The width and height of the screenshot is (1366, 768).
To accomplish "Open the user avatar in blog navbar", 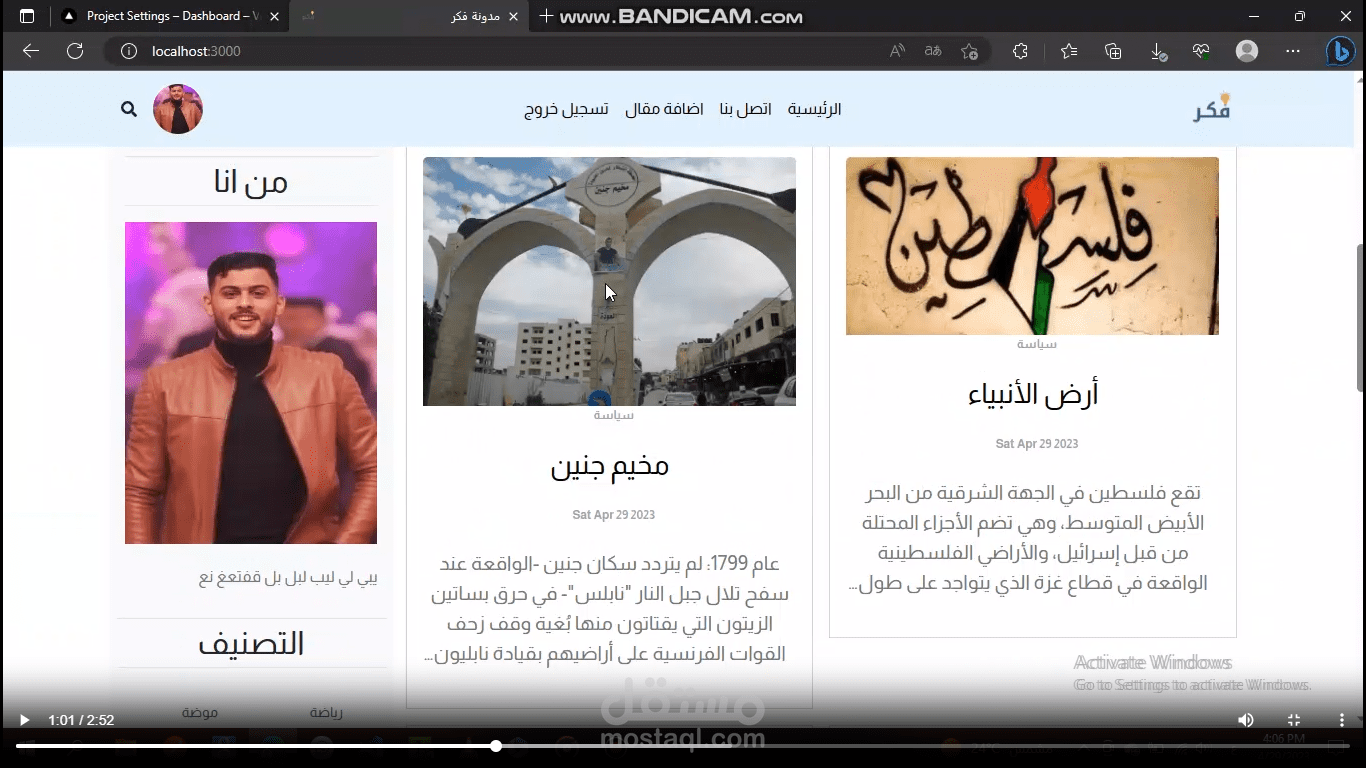I will (x=178, y=109).
